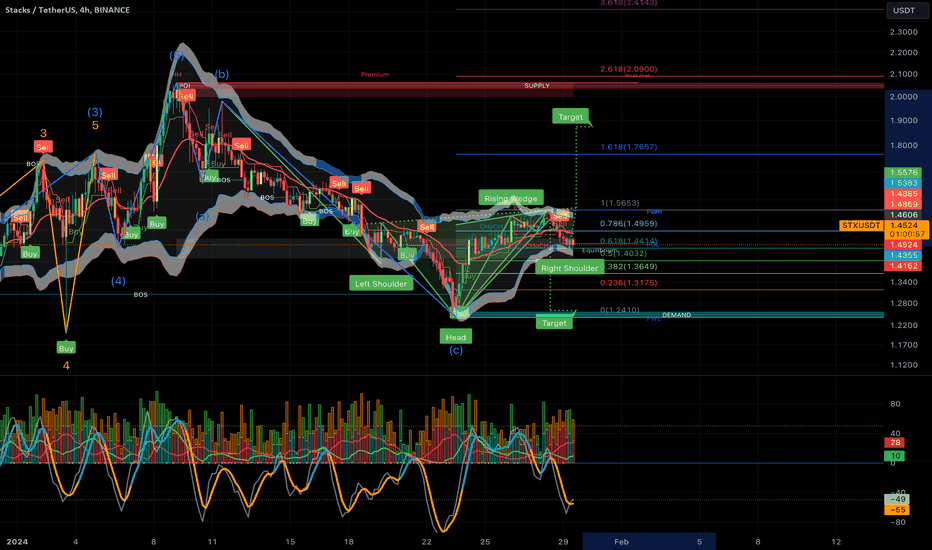The height and width of the screenshot is (550, 932).
Task: Click the blue 1.4355 price tag
Action: tap(903, 256)
